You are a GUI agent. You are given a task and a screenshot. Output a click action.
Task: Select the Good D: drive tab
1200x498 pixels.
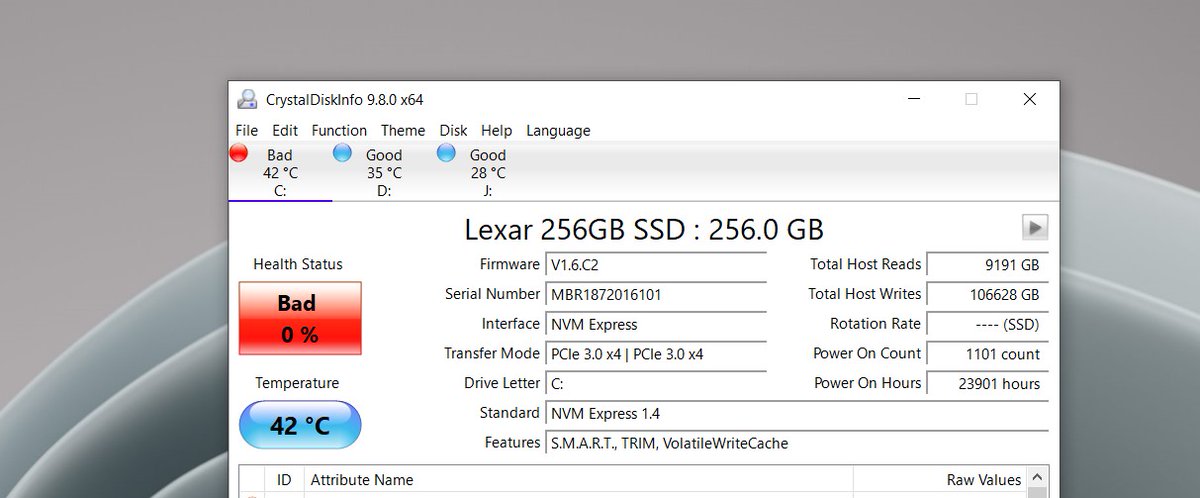(x=384, y=171)
